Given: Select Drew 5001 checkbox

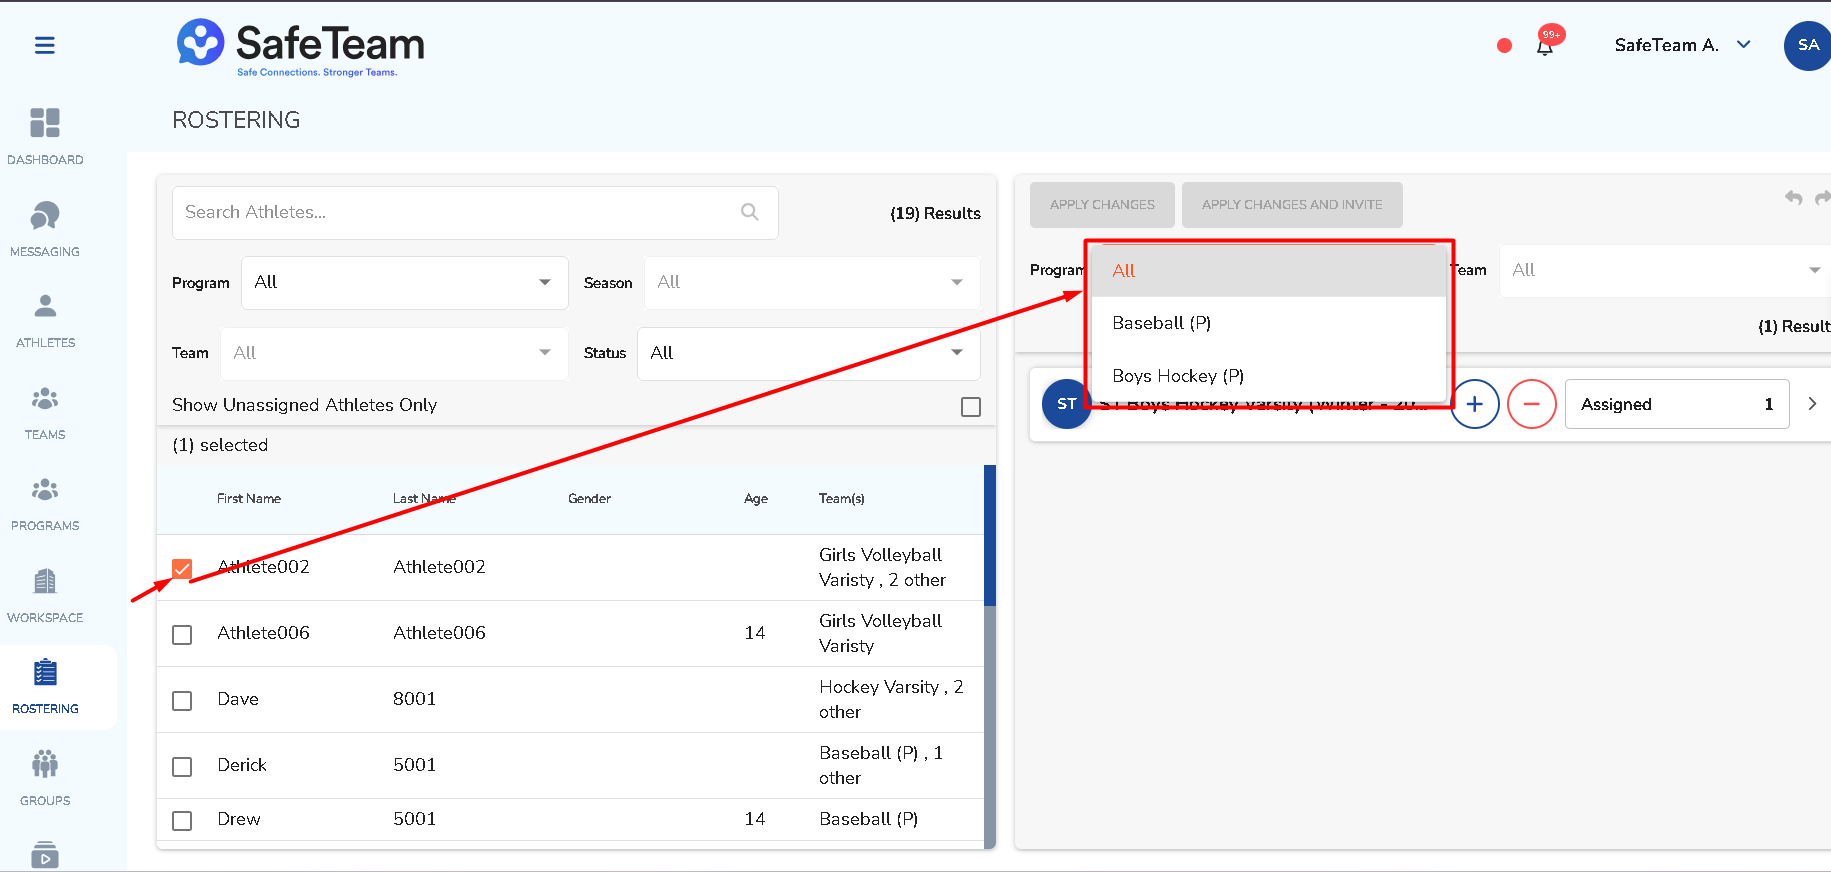Looking at the screenshot, I should click(x=182, y=821).
